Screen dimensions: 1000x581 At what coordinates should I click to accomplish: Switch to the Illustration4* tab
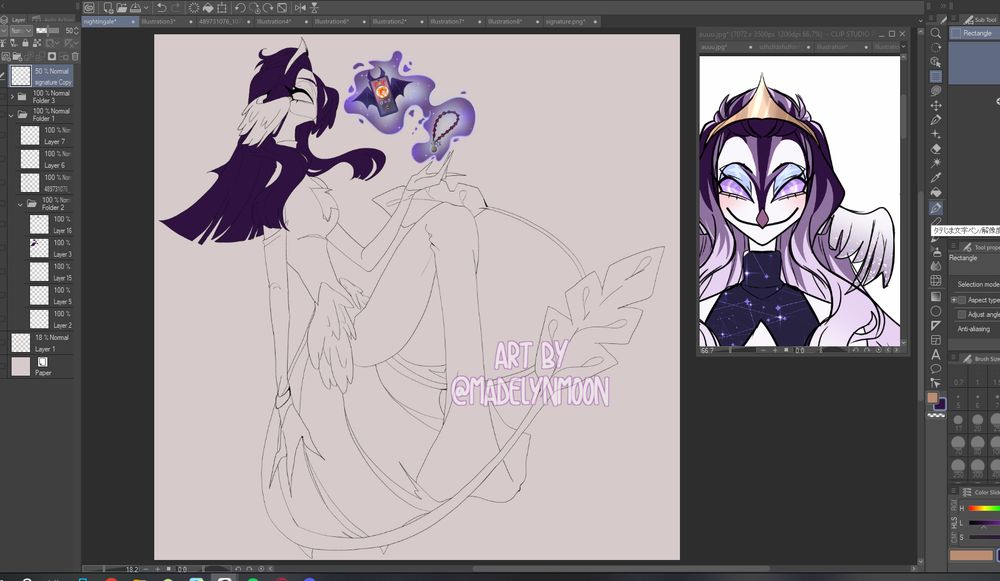(283, 22)
